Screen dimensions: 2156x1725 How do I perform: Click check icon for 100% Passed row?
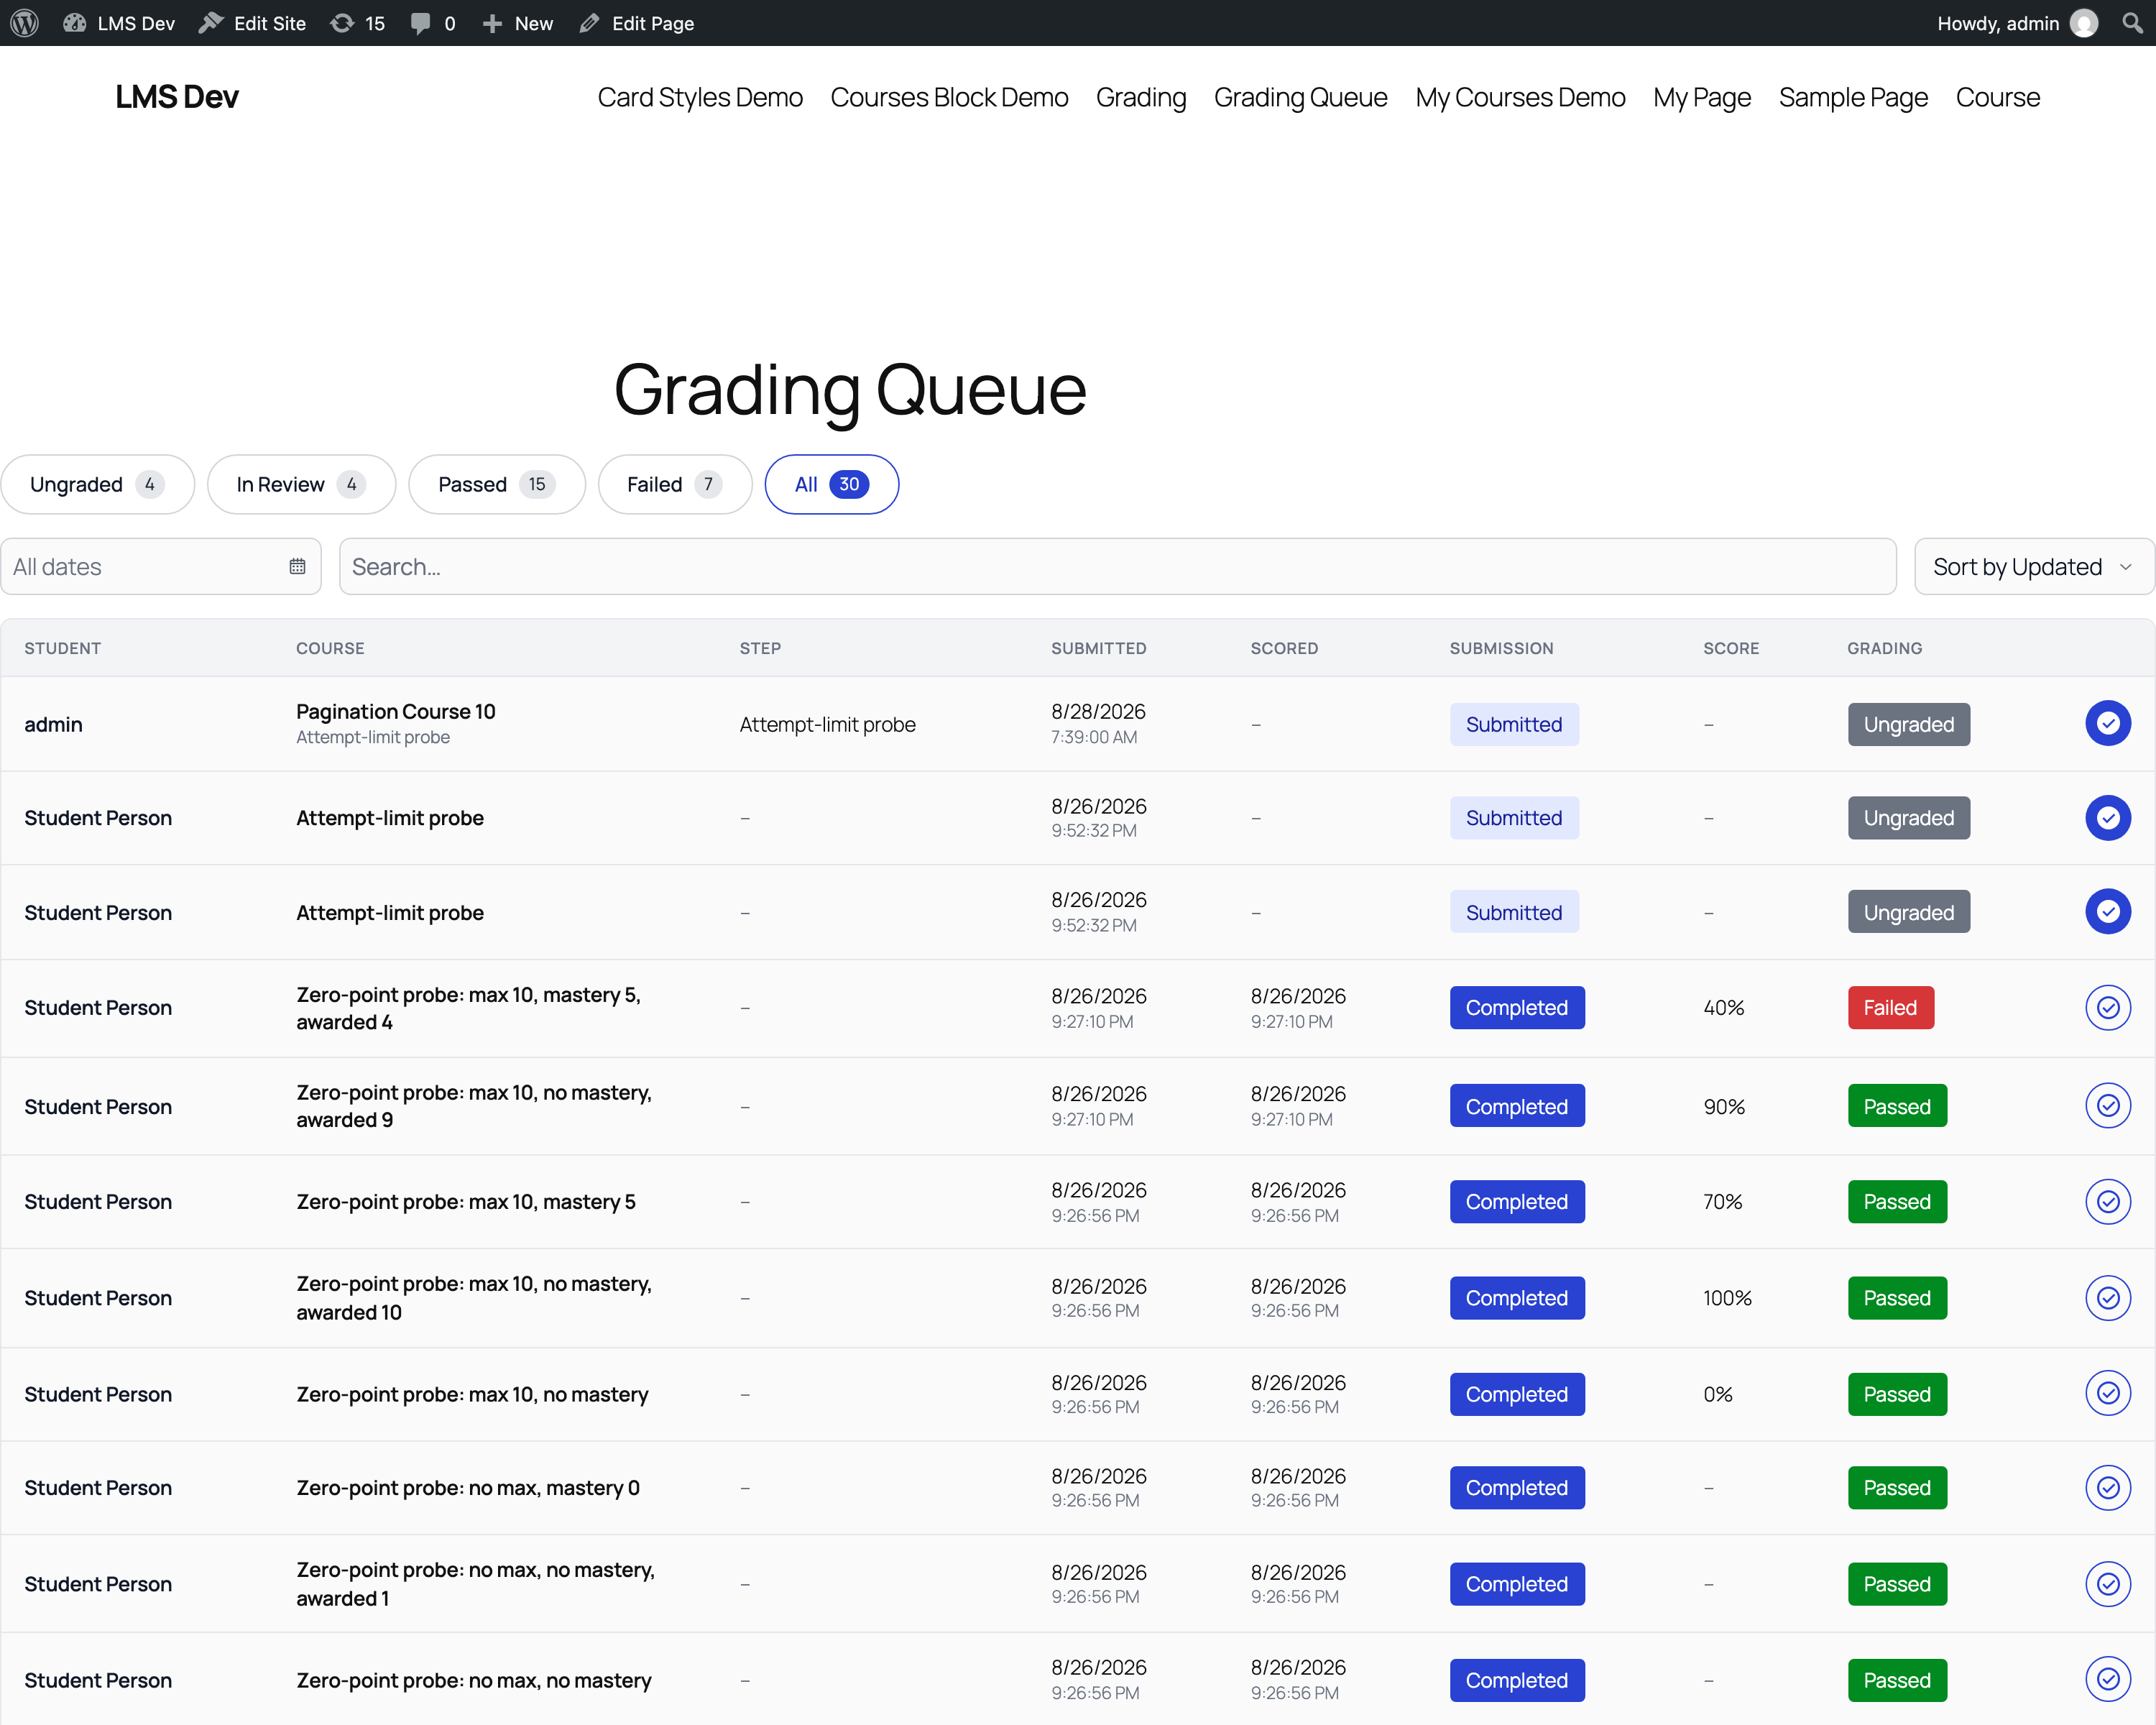pos(2108,1297)
